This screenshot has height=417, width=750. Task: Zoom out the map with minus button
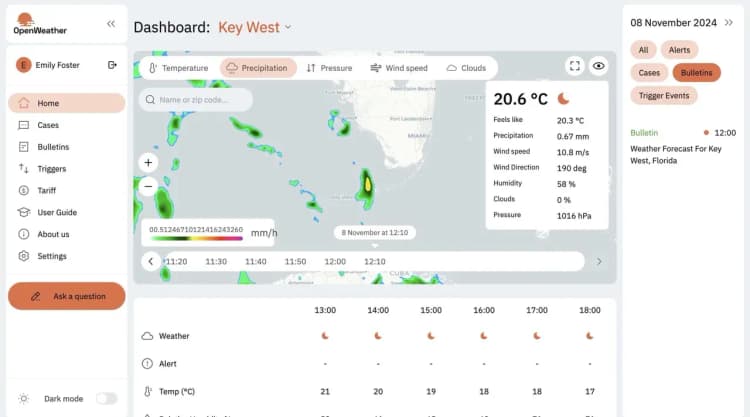tap(148, 185)
